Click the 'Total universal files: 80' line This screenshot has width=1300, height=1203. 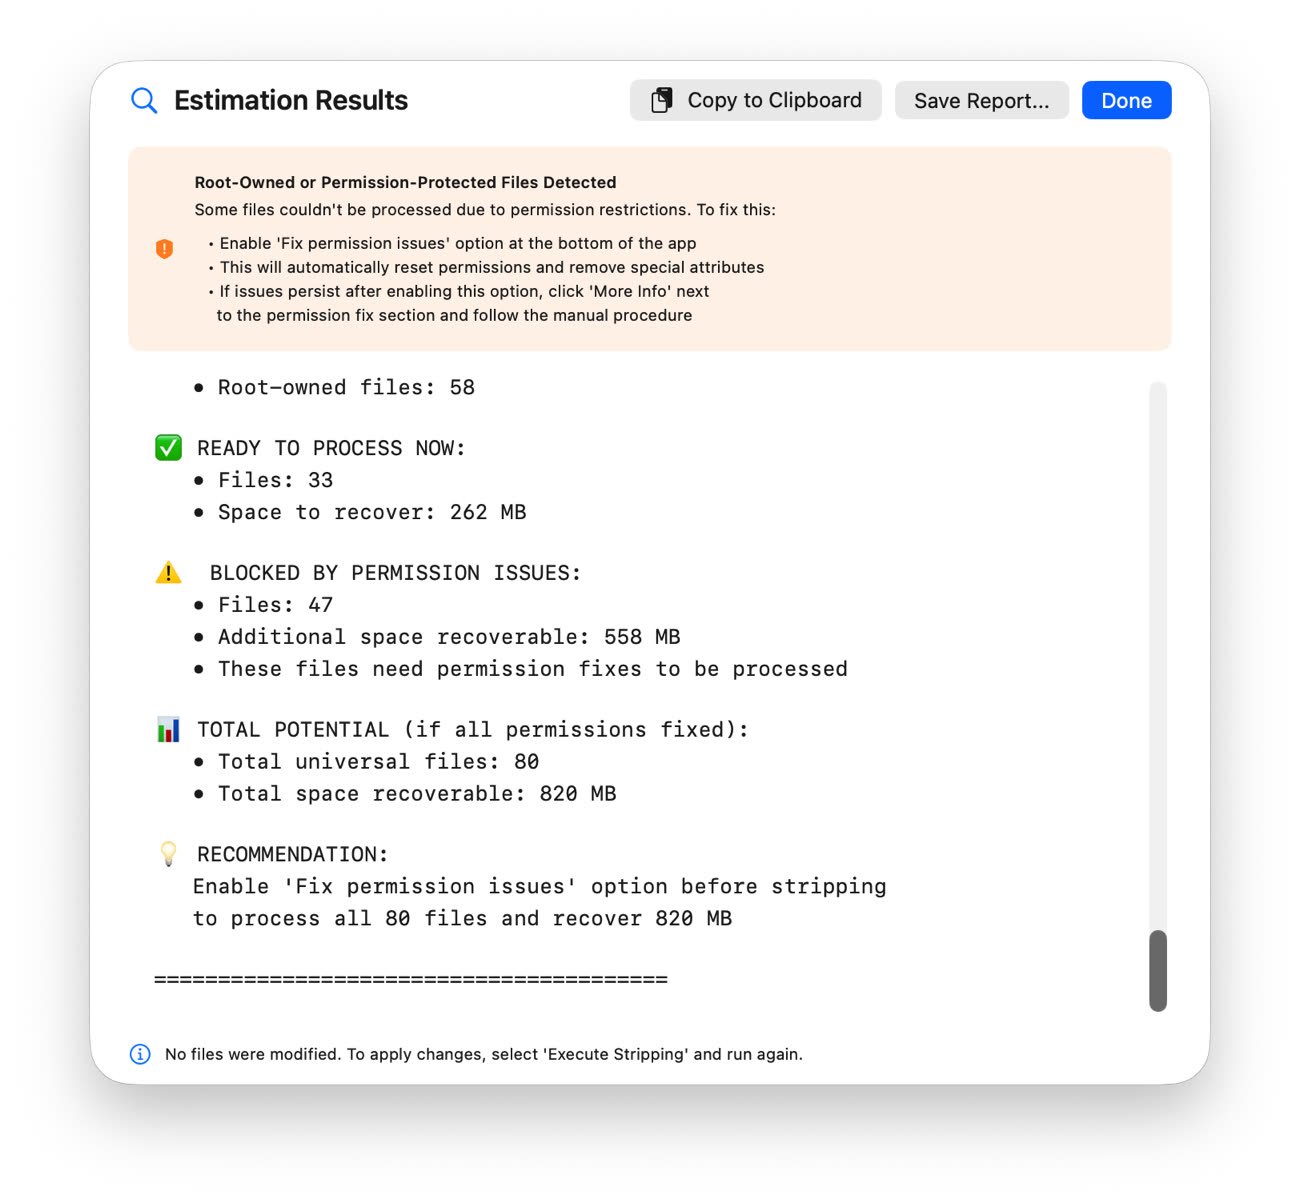point(378,762)
